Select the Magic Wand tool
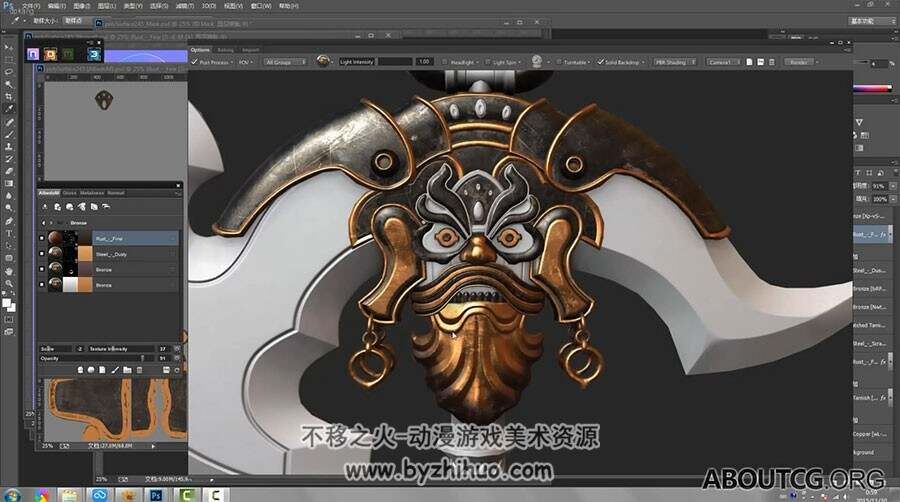This screenshot has width=900, height=502. pos(9,84)
